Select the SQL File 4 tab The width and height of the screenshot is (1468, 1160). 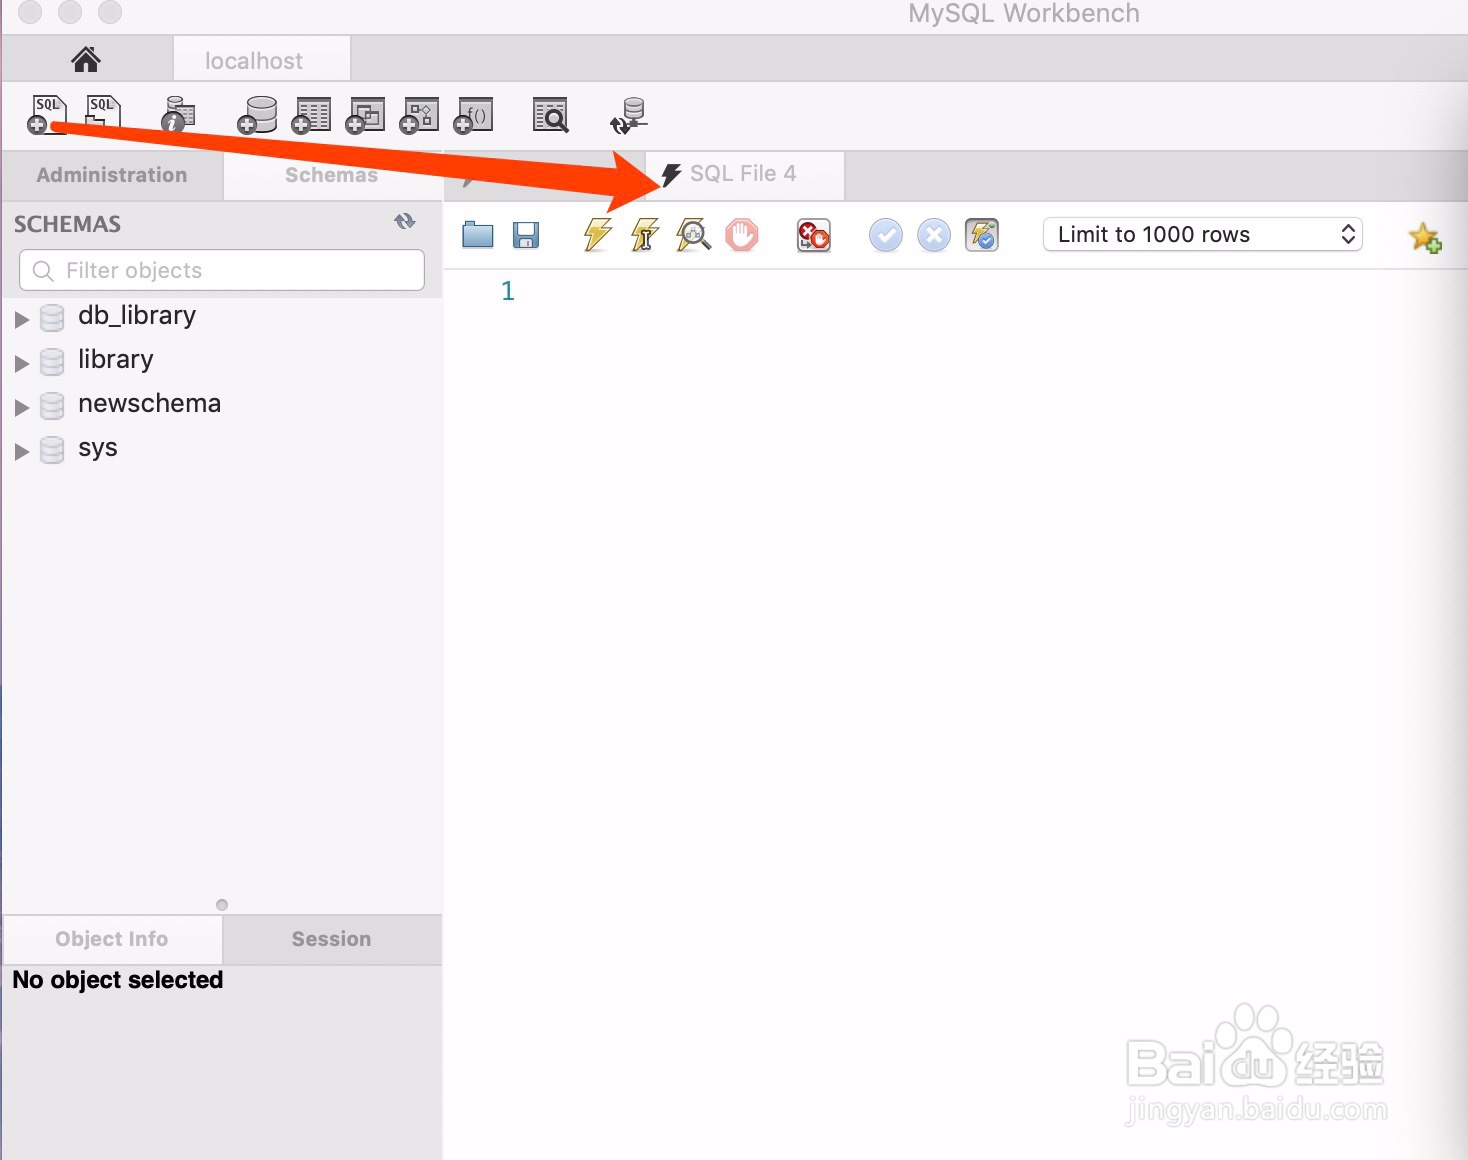click(x=744, y=174)
